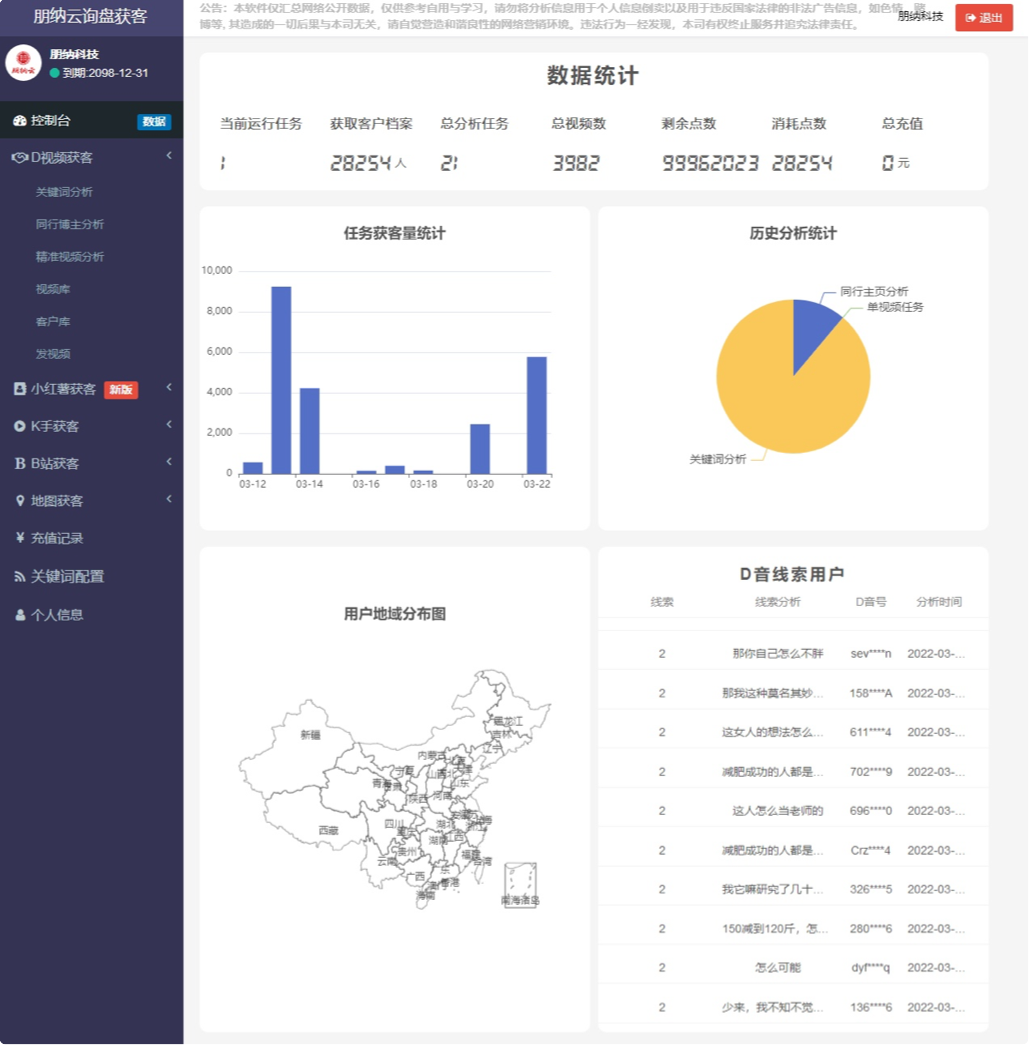Click the blue 同行主页分析 pie slice

click(813, 330)
